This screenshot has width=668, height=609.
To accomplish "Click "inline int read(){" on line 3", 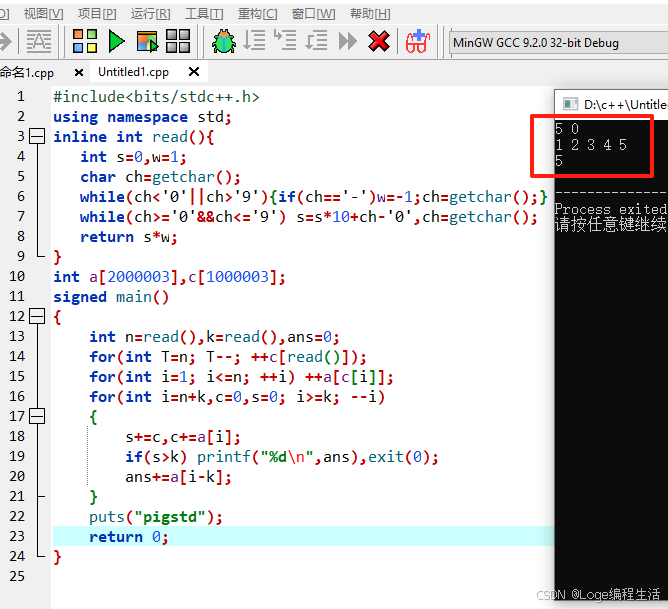I will 133,137.
